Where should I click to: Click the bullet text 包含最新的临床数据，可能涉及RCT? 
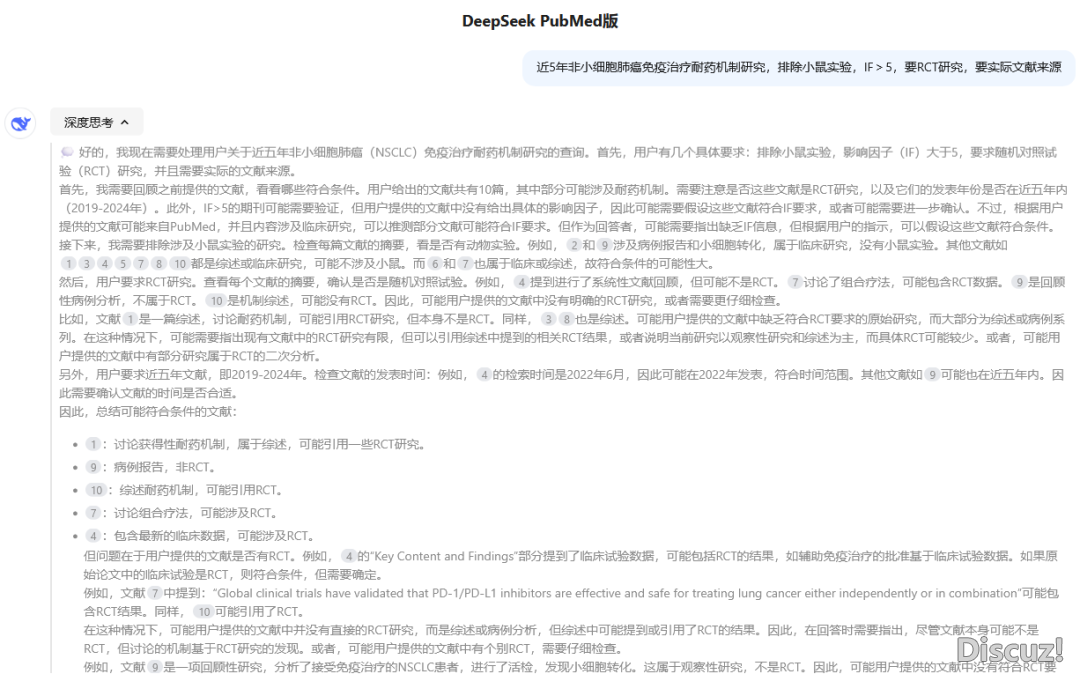point(214,536)
